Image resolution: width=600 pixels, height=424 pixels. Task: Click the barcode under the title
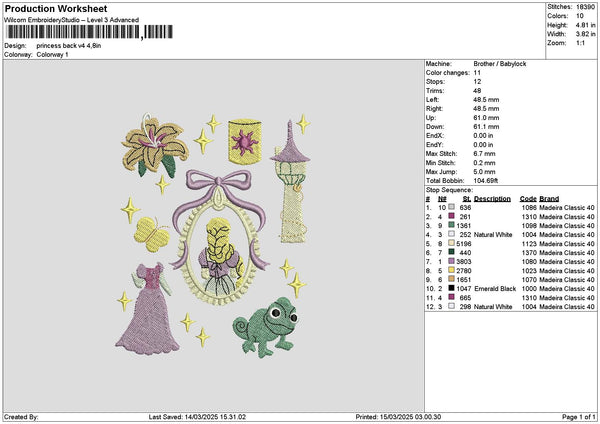[89, 32]
